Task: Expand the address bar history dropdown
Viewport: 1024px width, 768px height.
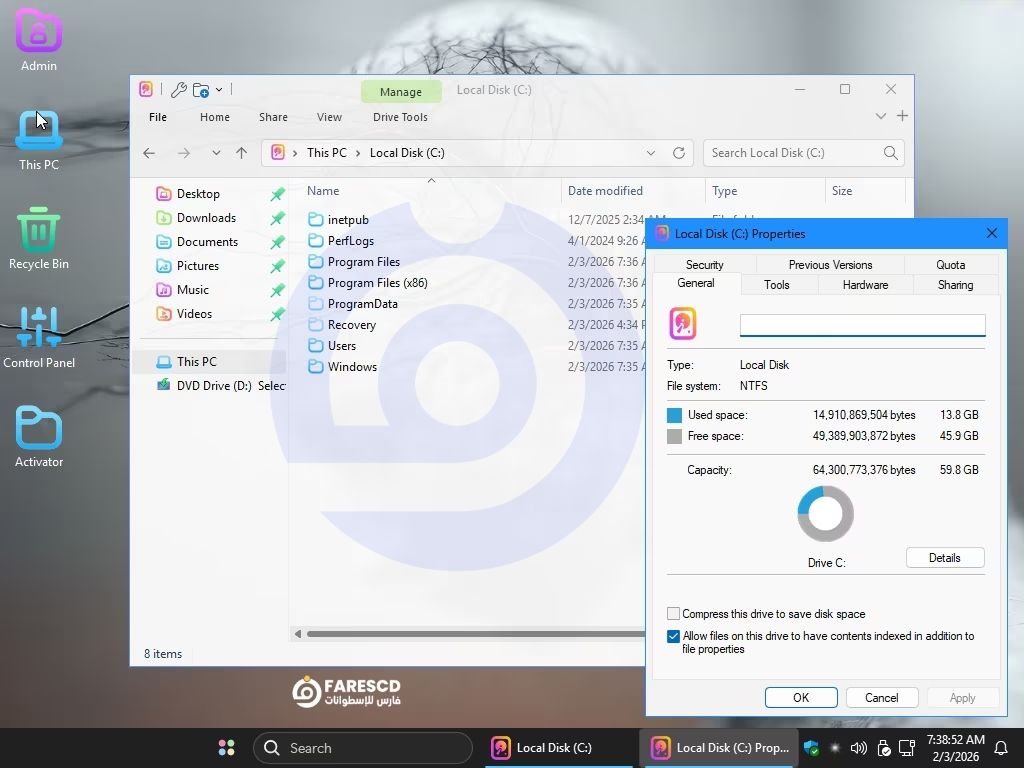Action: coord(651,153)
